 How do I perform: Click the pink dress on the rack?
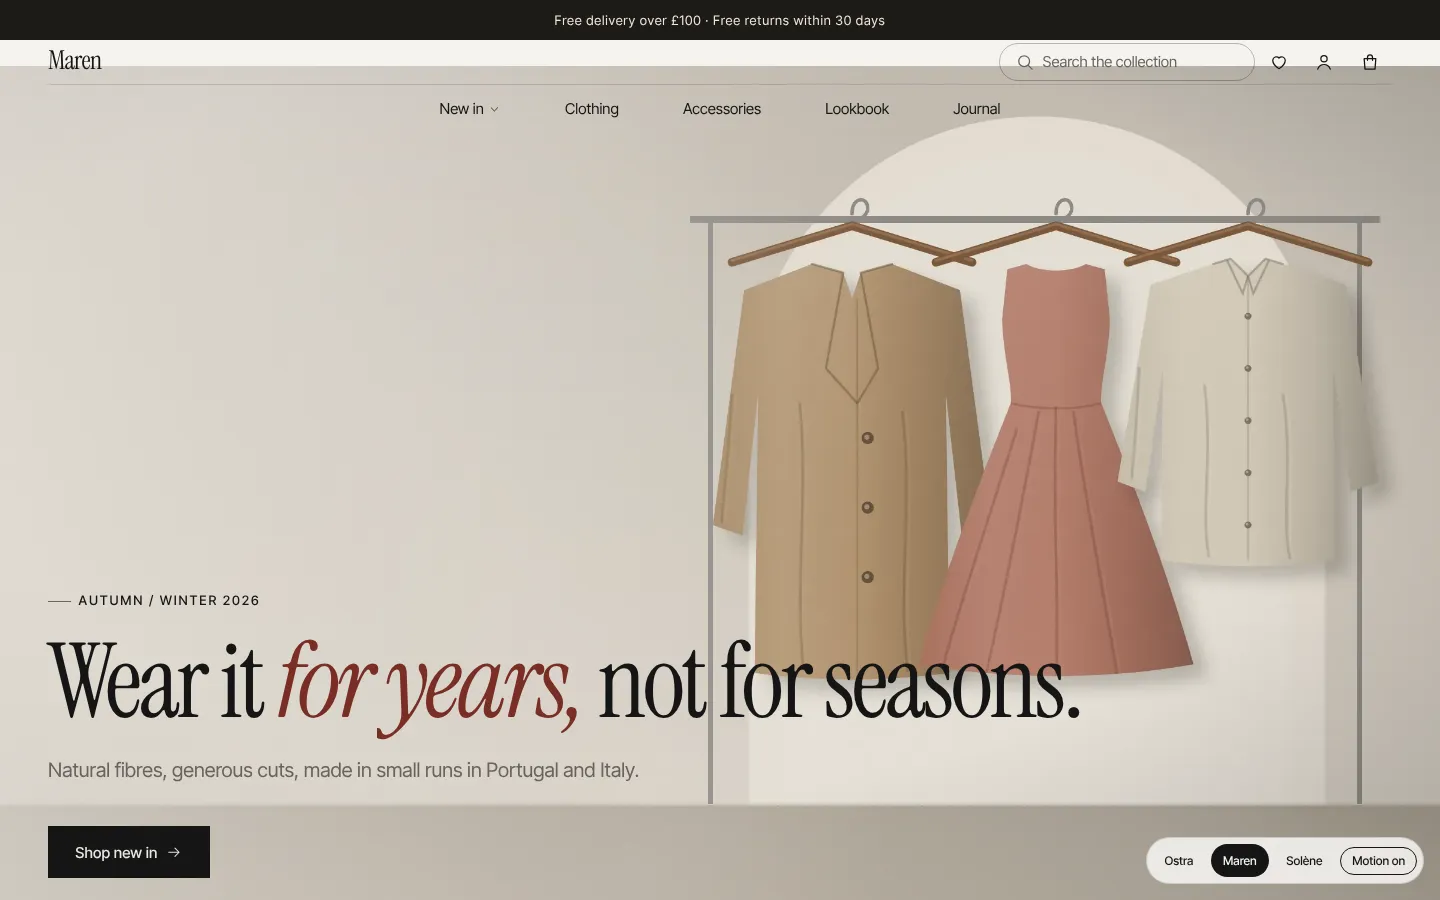click(x=1057, y=470)
